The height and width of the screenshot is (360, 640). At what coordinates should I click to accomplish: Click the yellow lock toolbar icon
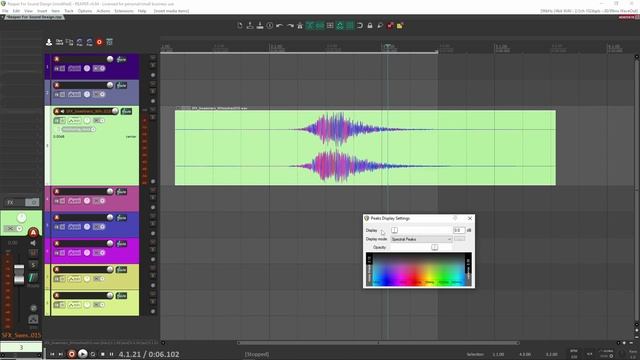coord(400,26)
